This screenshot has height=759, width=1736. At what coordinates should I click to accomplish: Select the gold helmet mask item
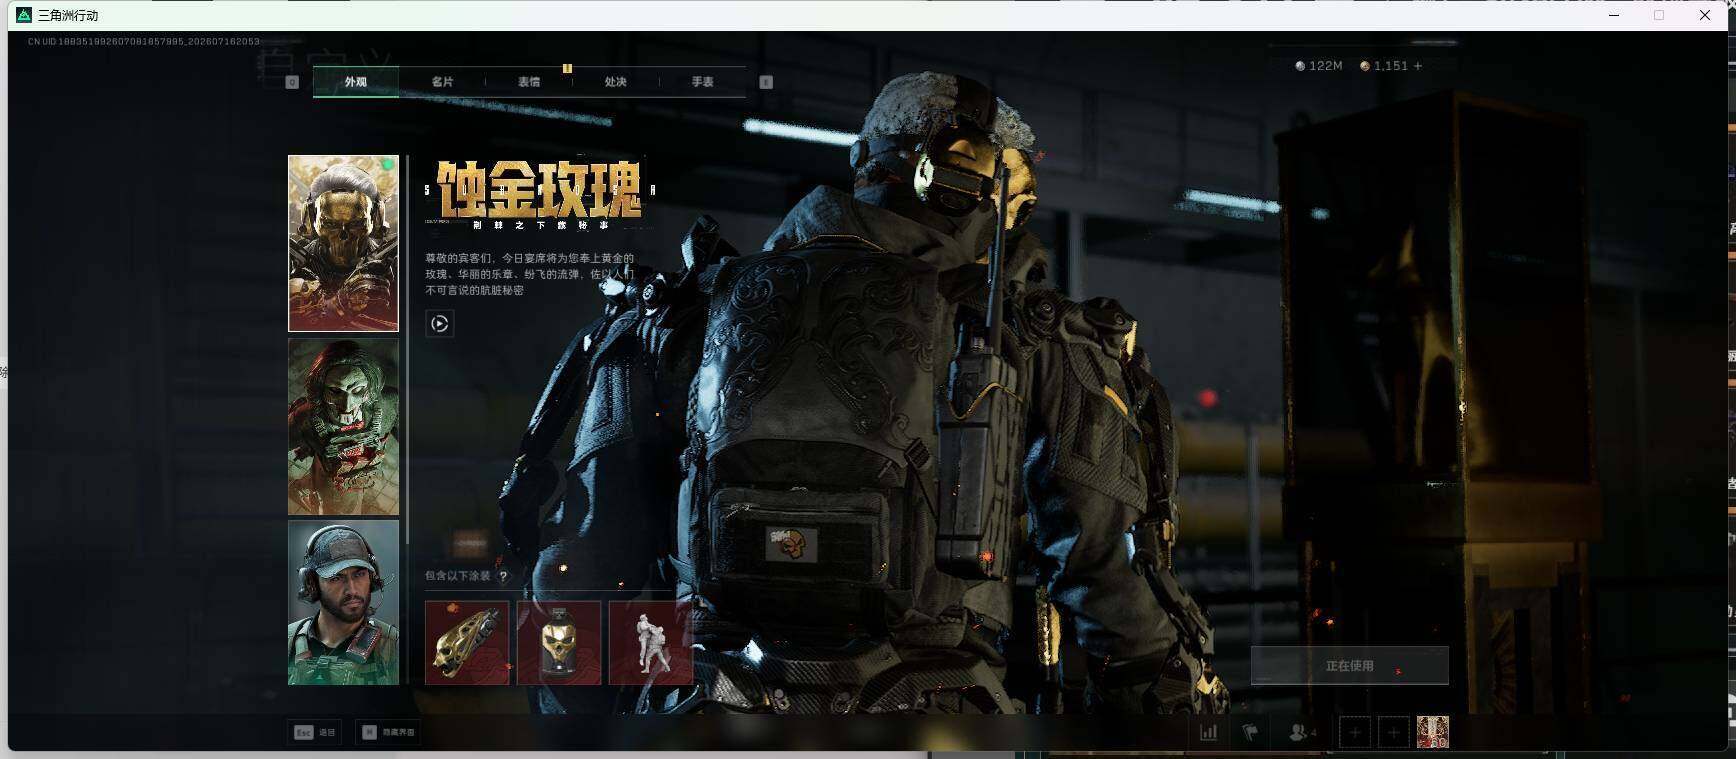(559, 642)
